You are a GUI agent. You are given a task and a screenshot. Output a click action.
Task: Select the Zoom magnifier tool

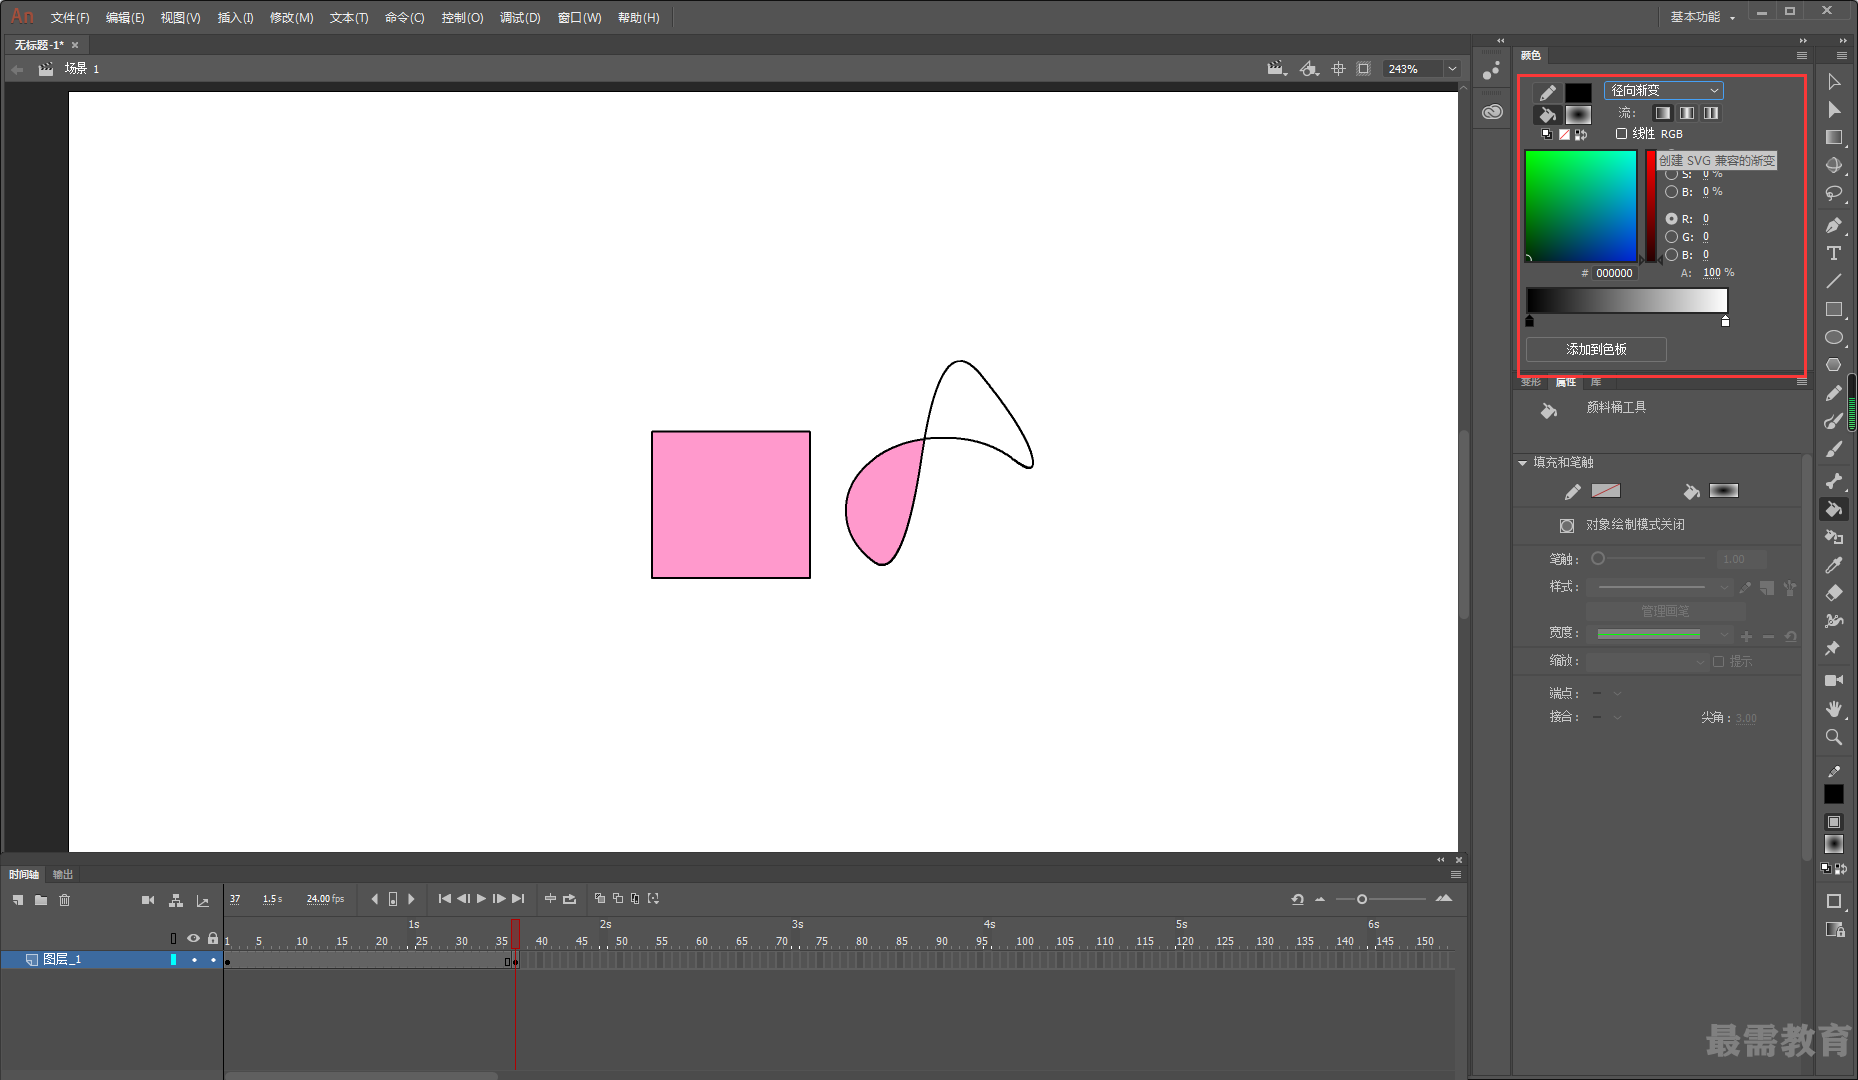[1834, 737]
